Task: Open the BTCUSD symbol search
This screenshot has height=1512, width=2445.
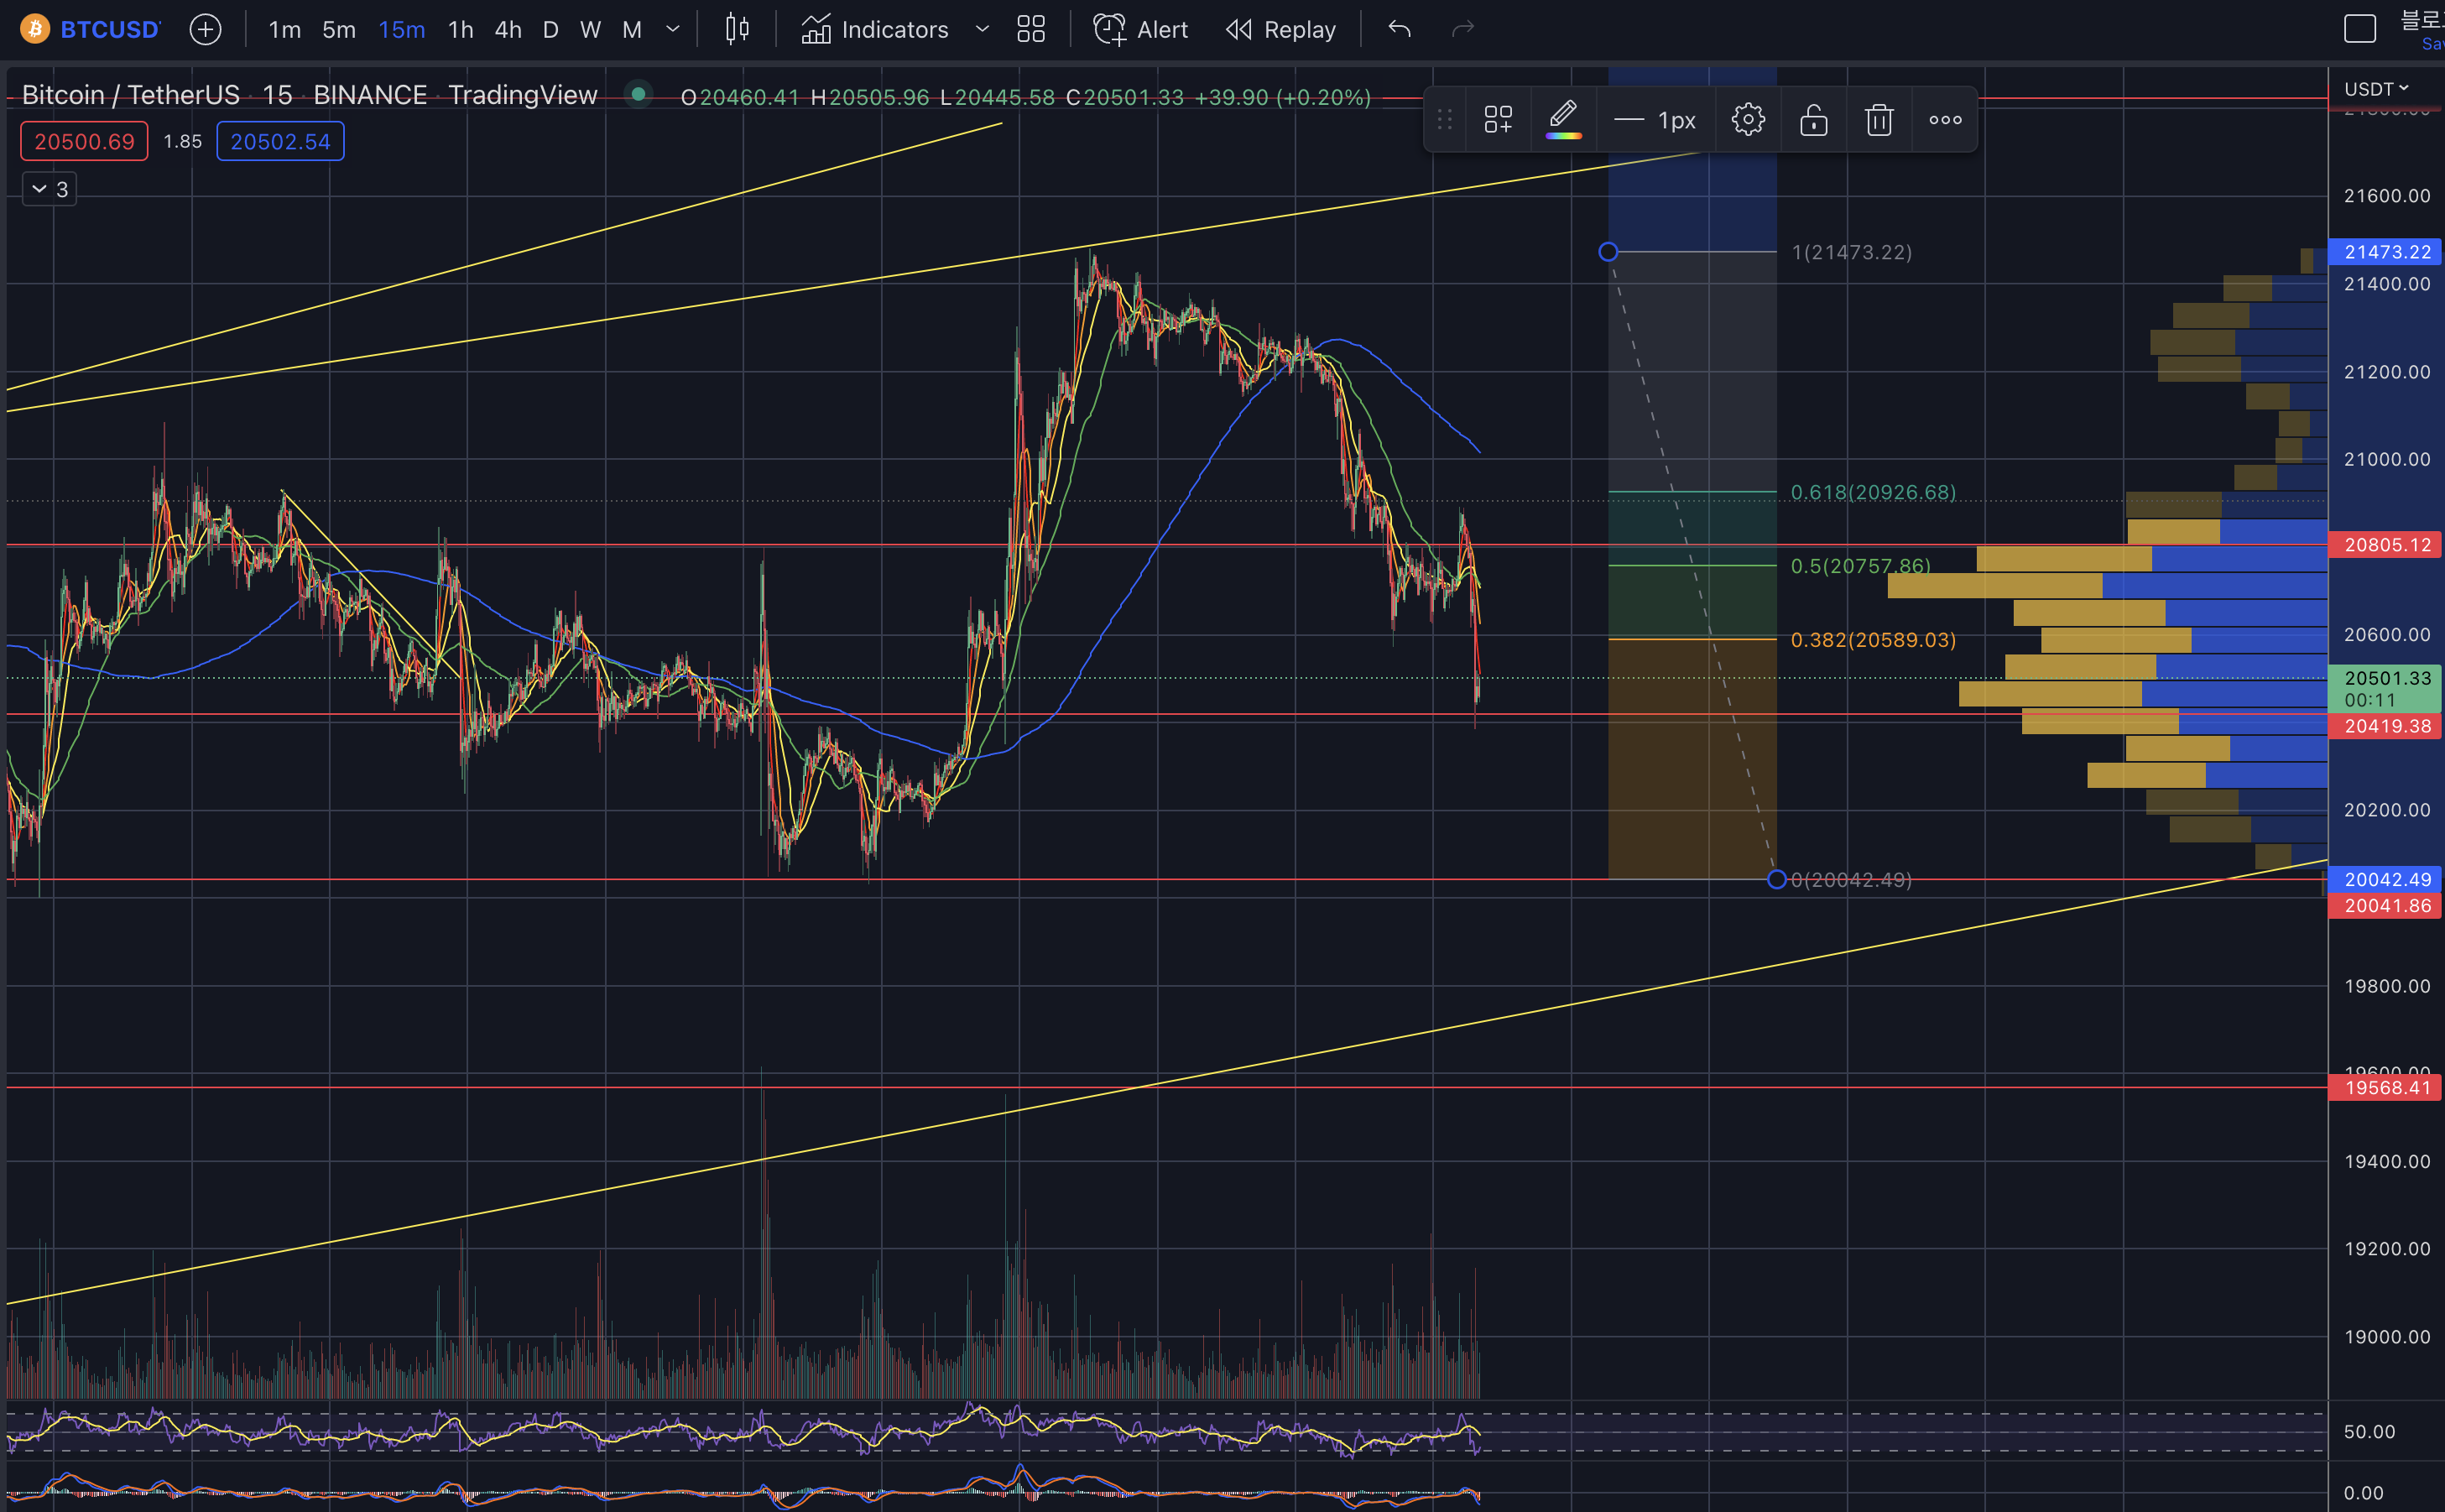Action: [x=109, y=30]
